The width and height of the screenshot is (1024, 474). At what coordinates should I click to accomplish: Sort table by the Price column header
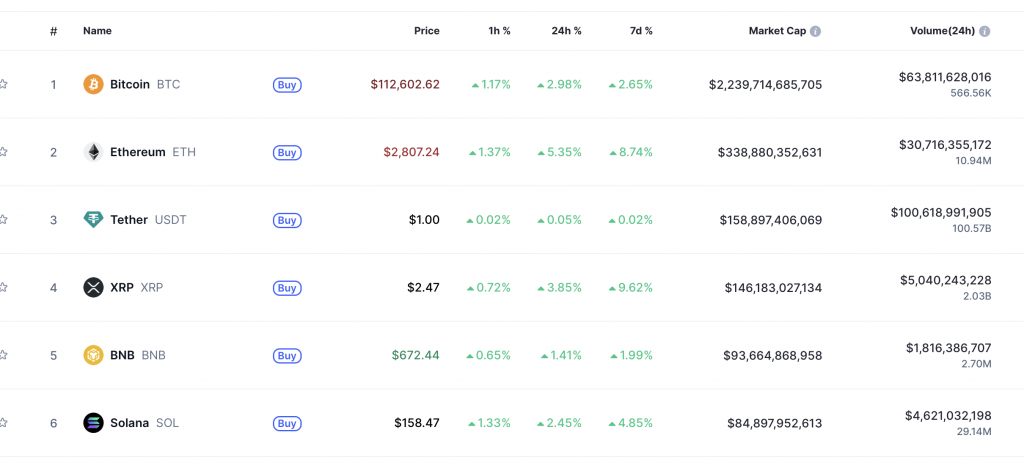coord(427,31)
